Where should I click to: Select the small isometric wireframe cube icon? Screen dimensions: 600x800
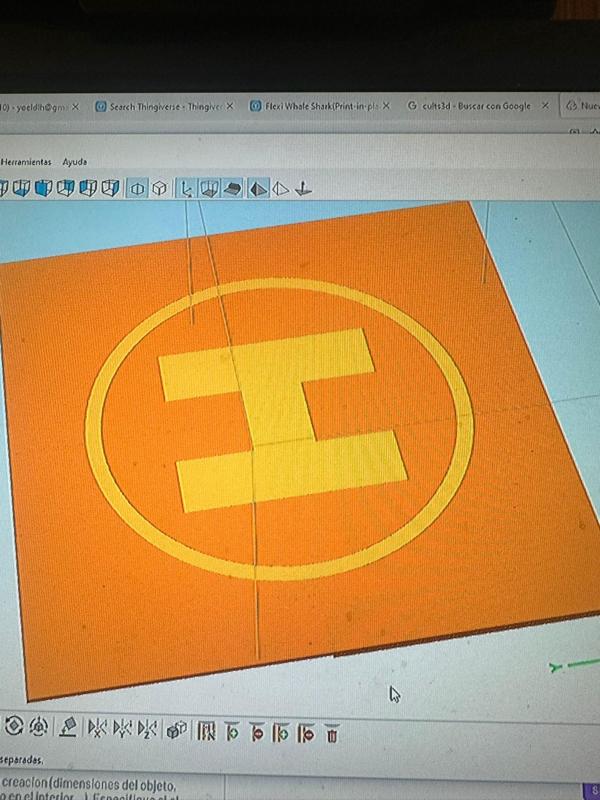tap(160, 188)
